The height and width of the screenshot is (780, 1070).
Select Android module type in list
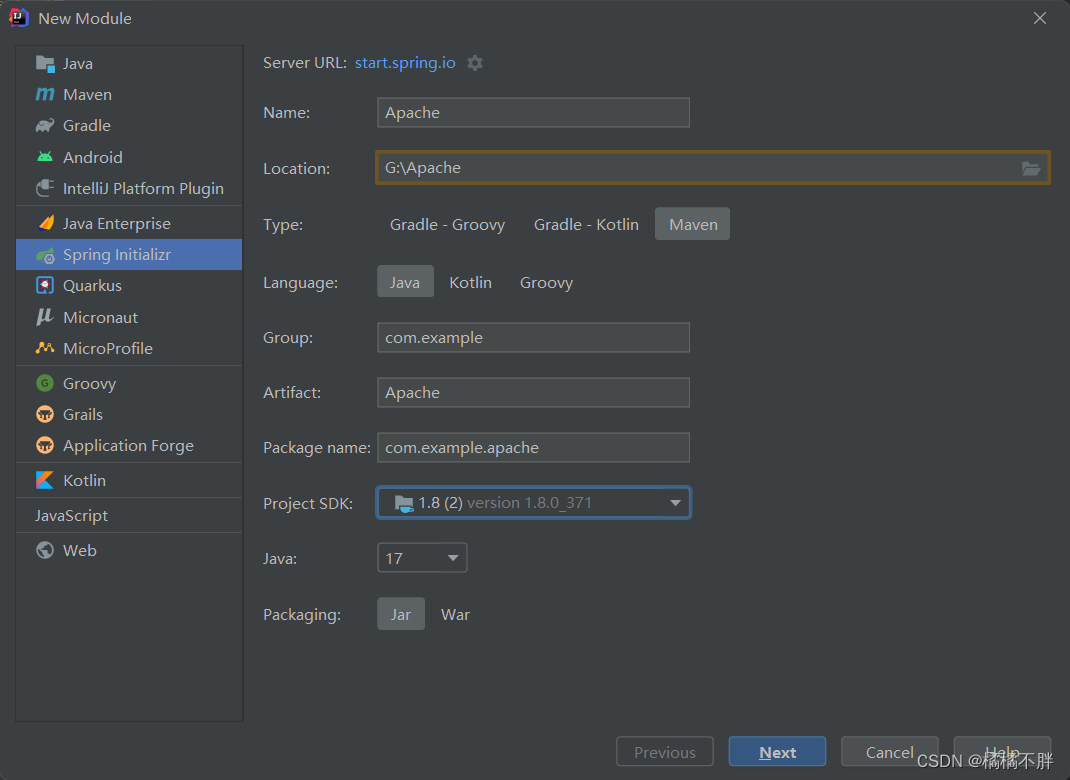[93, 157]
